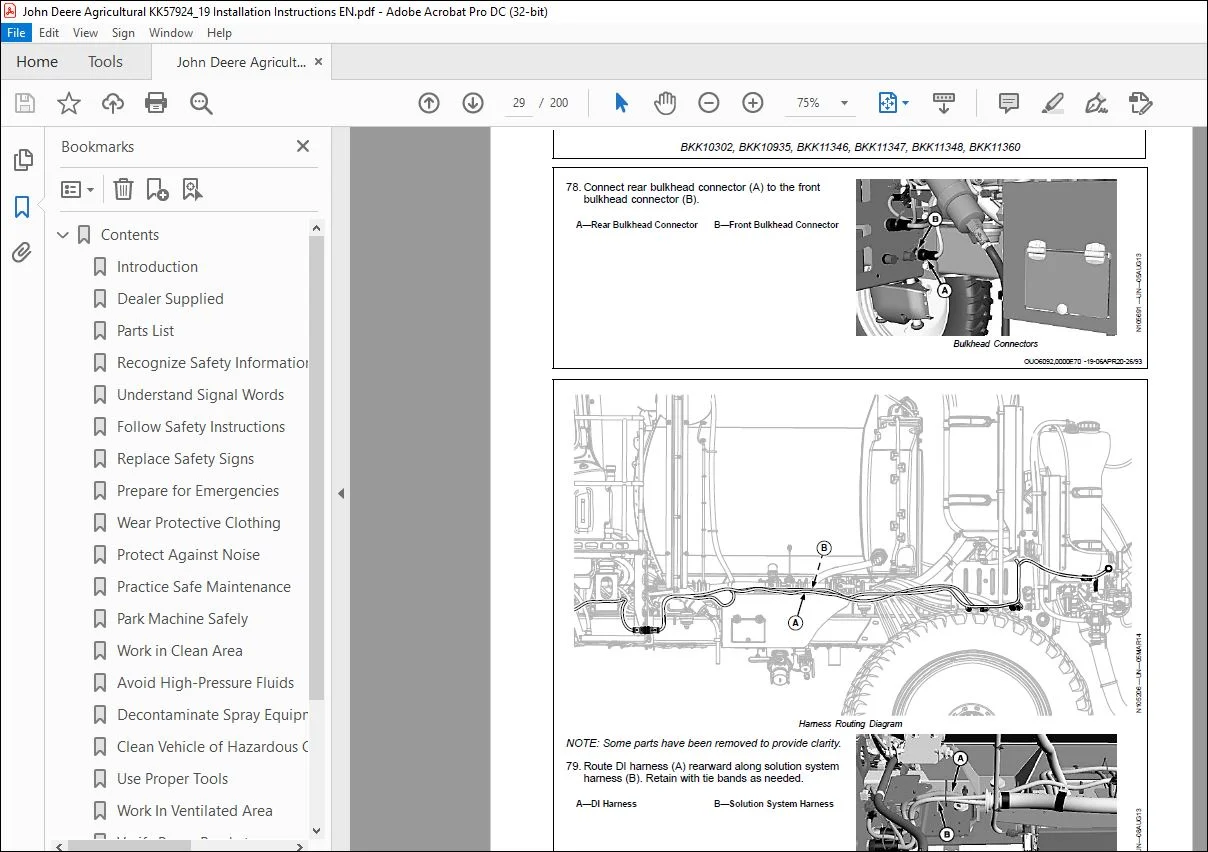Save the file with the floppy disk icon

tap(25, 103)
